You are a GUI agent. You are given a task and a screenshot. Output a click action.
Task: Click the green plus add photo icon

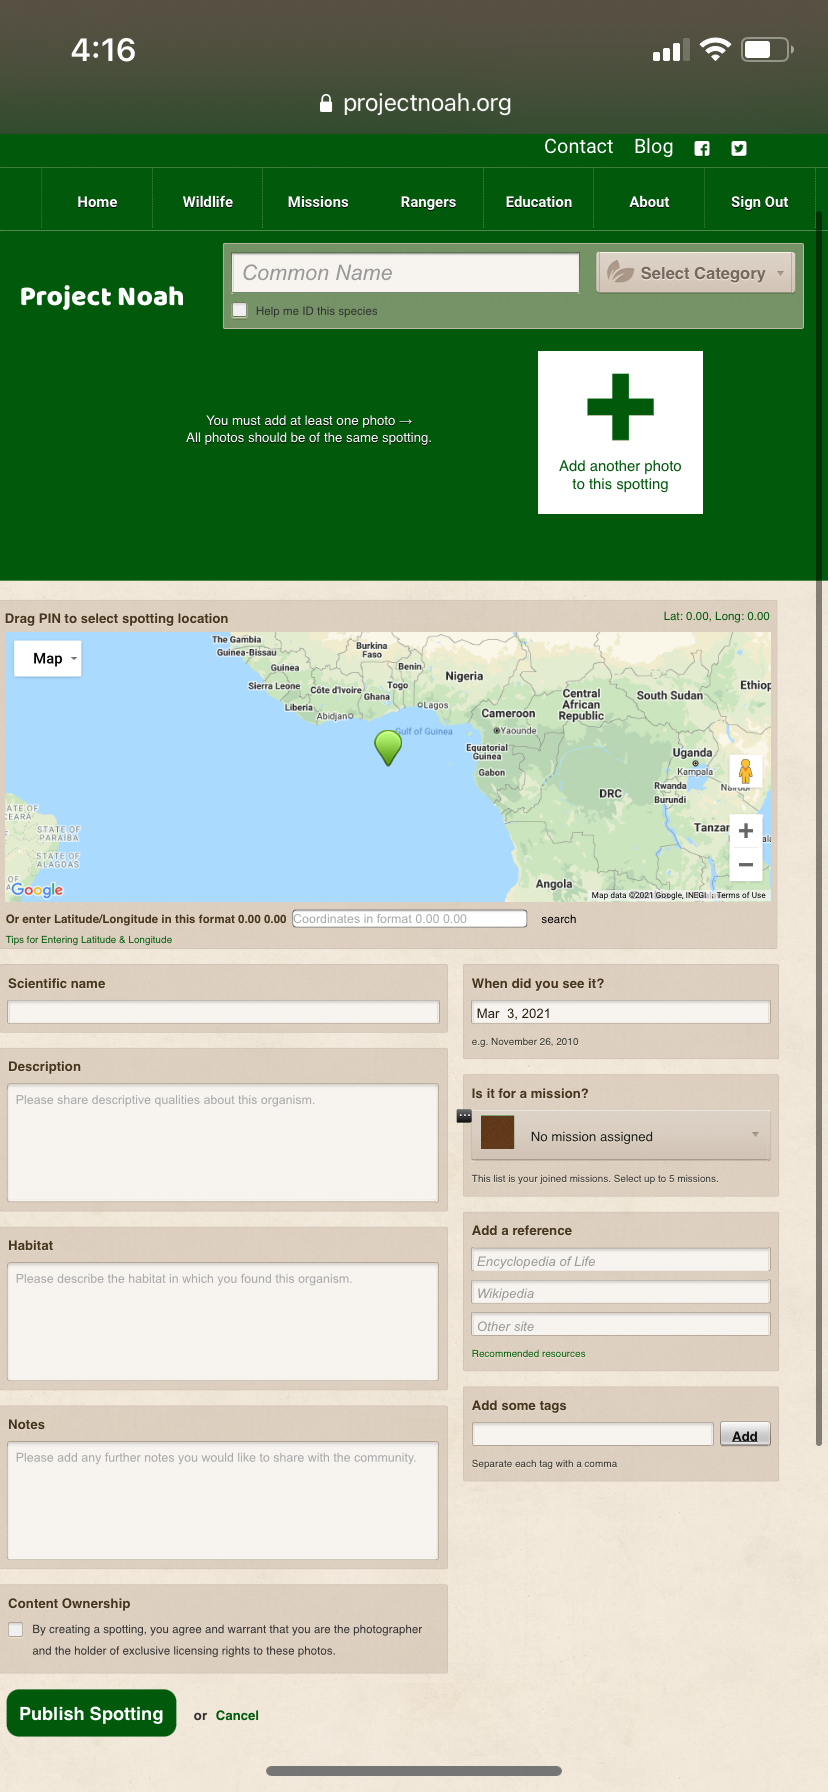(x=620, y=407)
